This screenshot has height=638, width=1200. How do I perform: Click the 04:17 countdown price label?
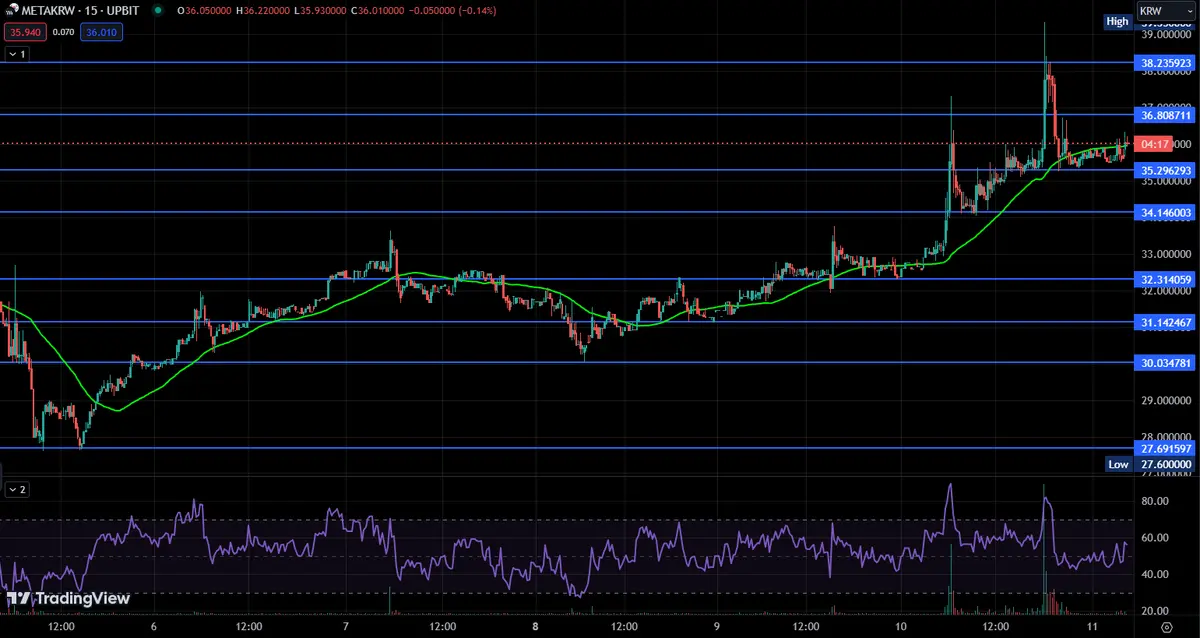1151,144
